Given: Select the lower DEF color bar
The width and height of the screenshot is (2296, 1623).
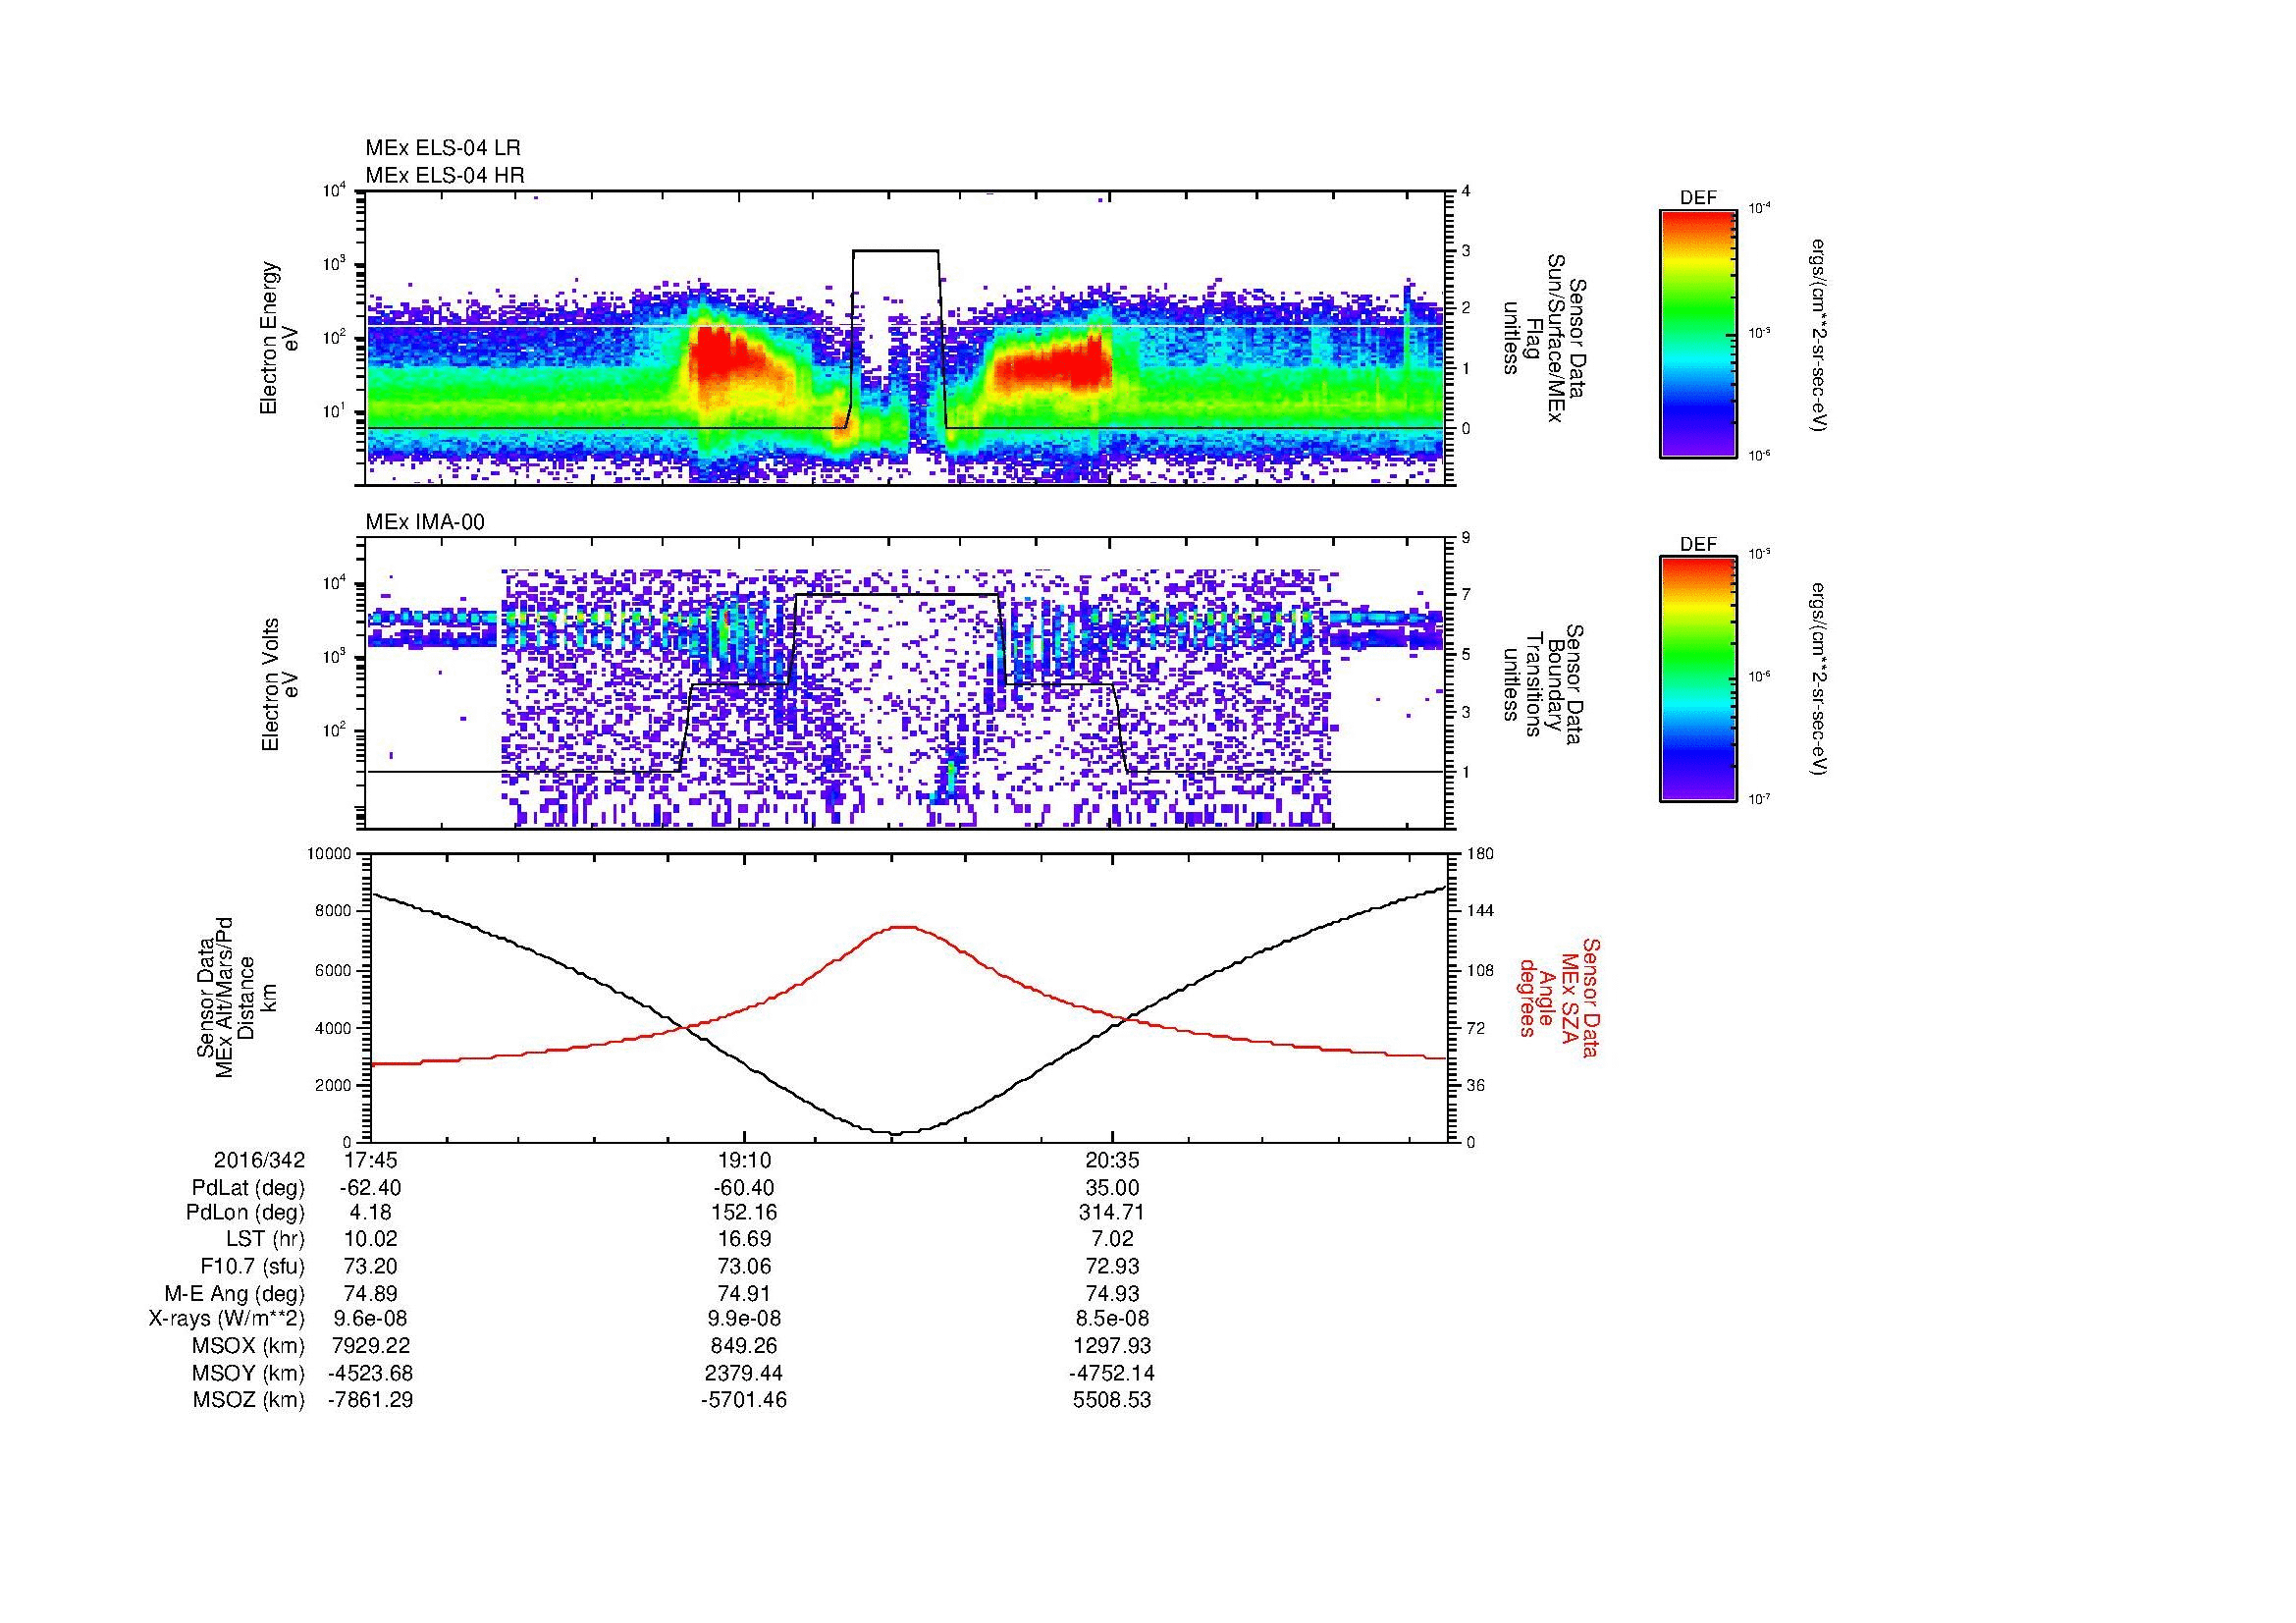Looking at the screenshot, I should tap(1698, 680).
